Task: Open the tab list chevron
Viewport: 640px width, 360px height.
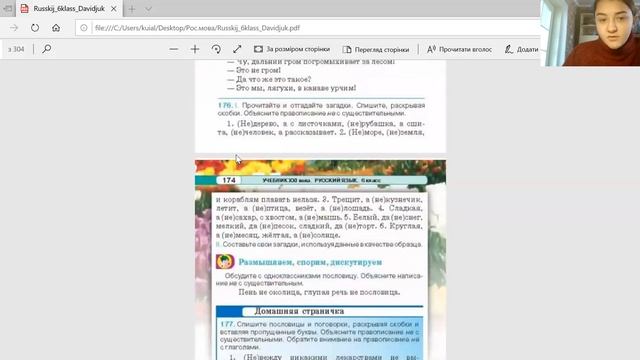Action: [148, 9]
